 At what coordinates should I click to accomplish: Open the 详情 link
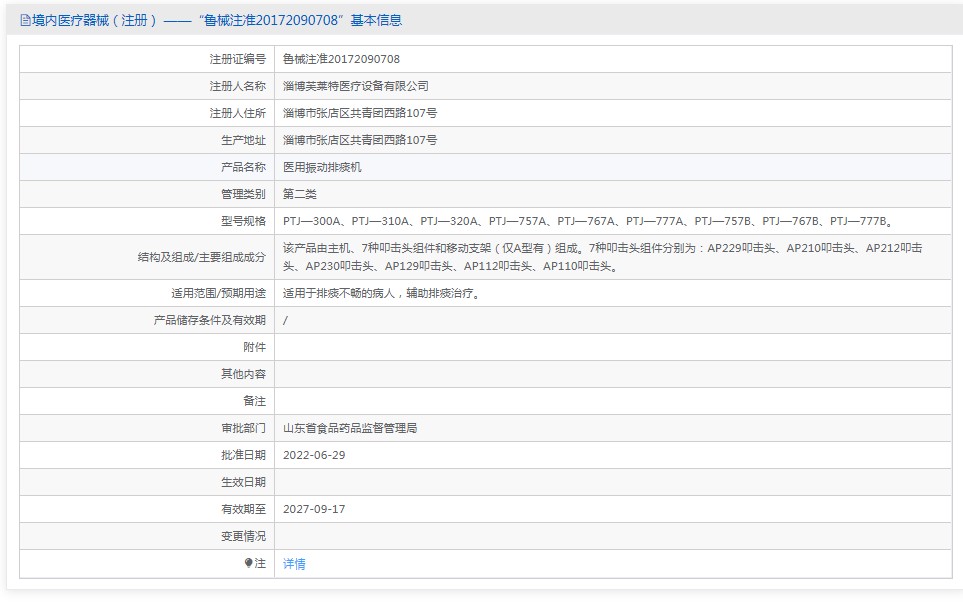coord(294,564)
